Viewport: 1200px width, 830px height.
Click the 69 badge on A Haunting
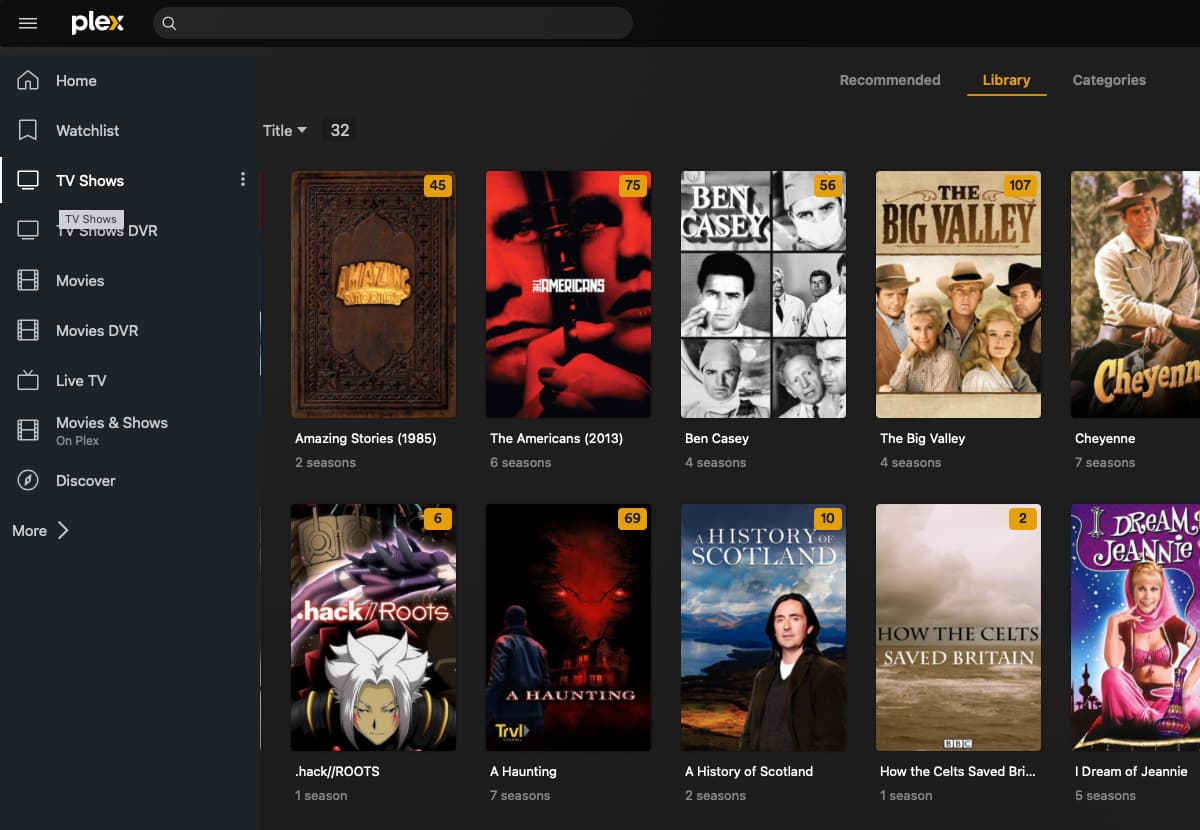tap(632, 518)
